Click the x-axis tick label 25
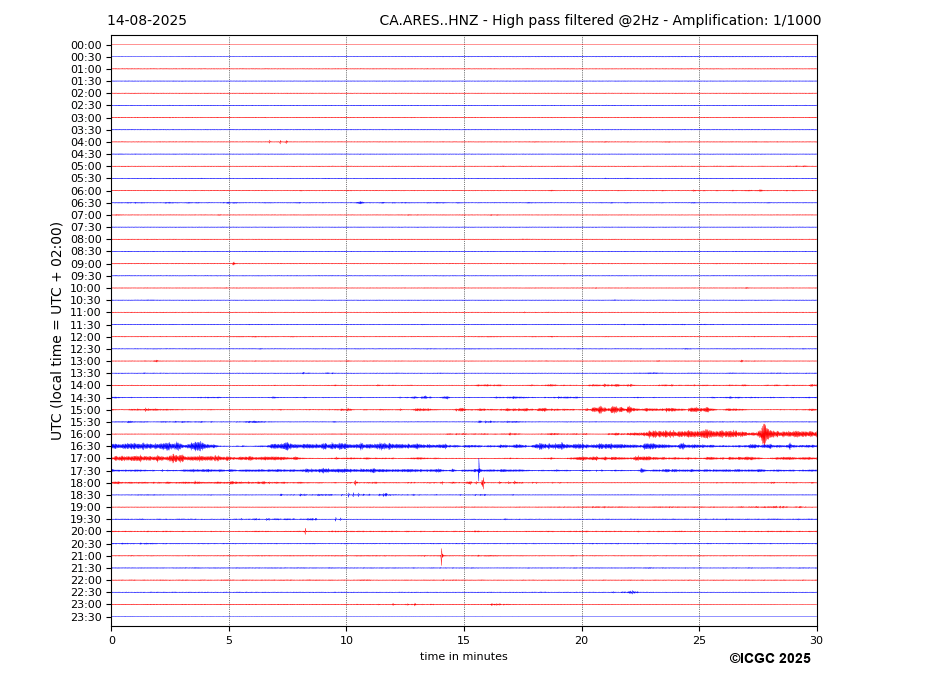This screenshot has height=696, width=927. click(x=699, y=640)
